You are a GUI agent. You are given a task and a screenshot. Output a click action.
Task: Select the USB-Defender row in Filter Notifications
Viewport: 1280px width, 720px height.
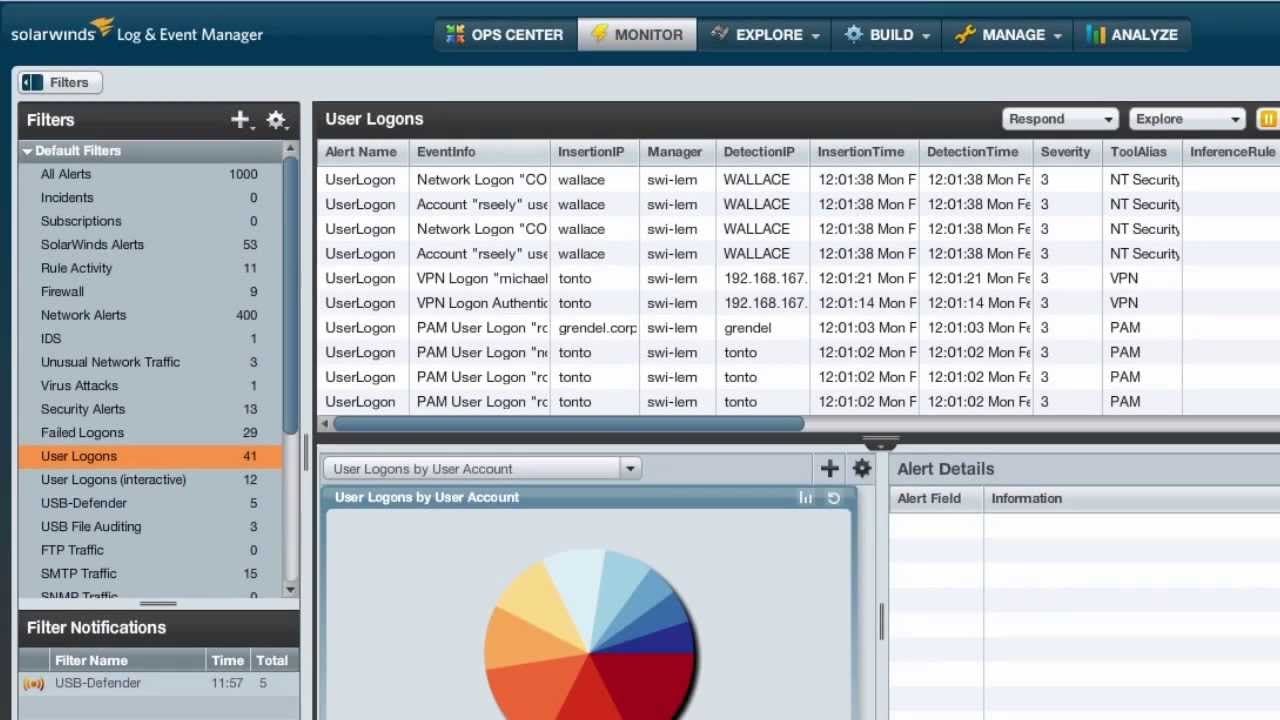tap(159, 684)
